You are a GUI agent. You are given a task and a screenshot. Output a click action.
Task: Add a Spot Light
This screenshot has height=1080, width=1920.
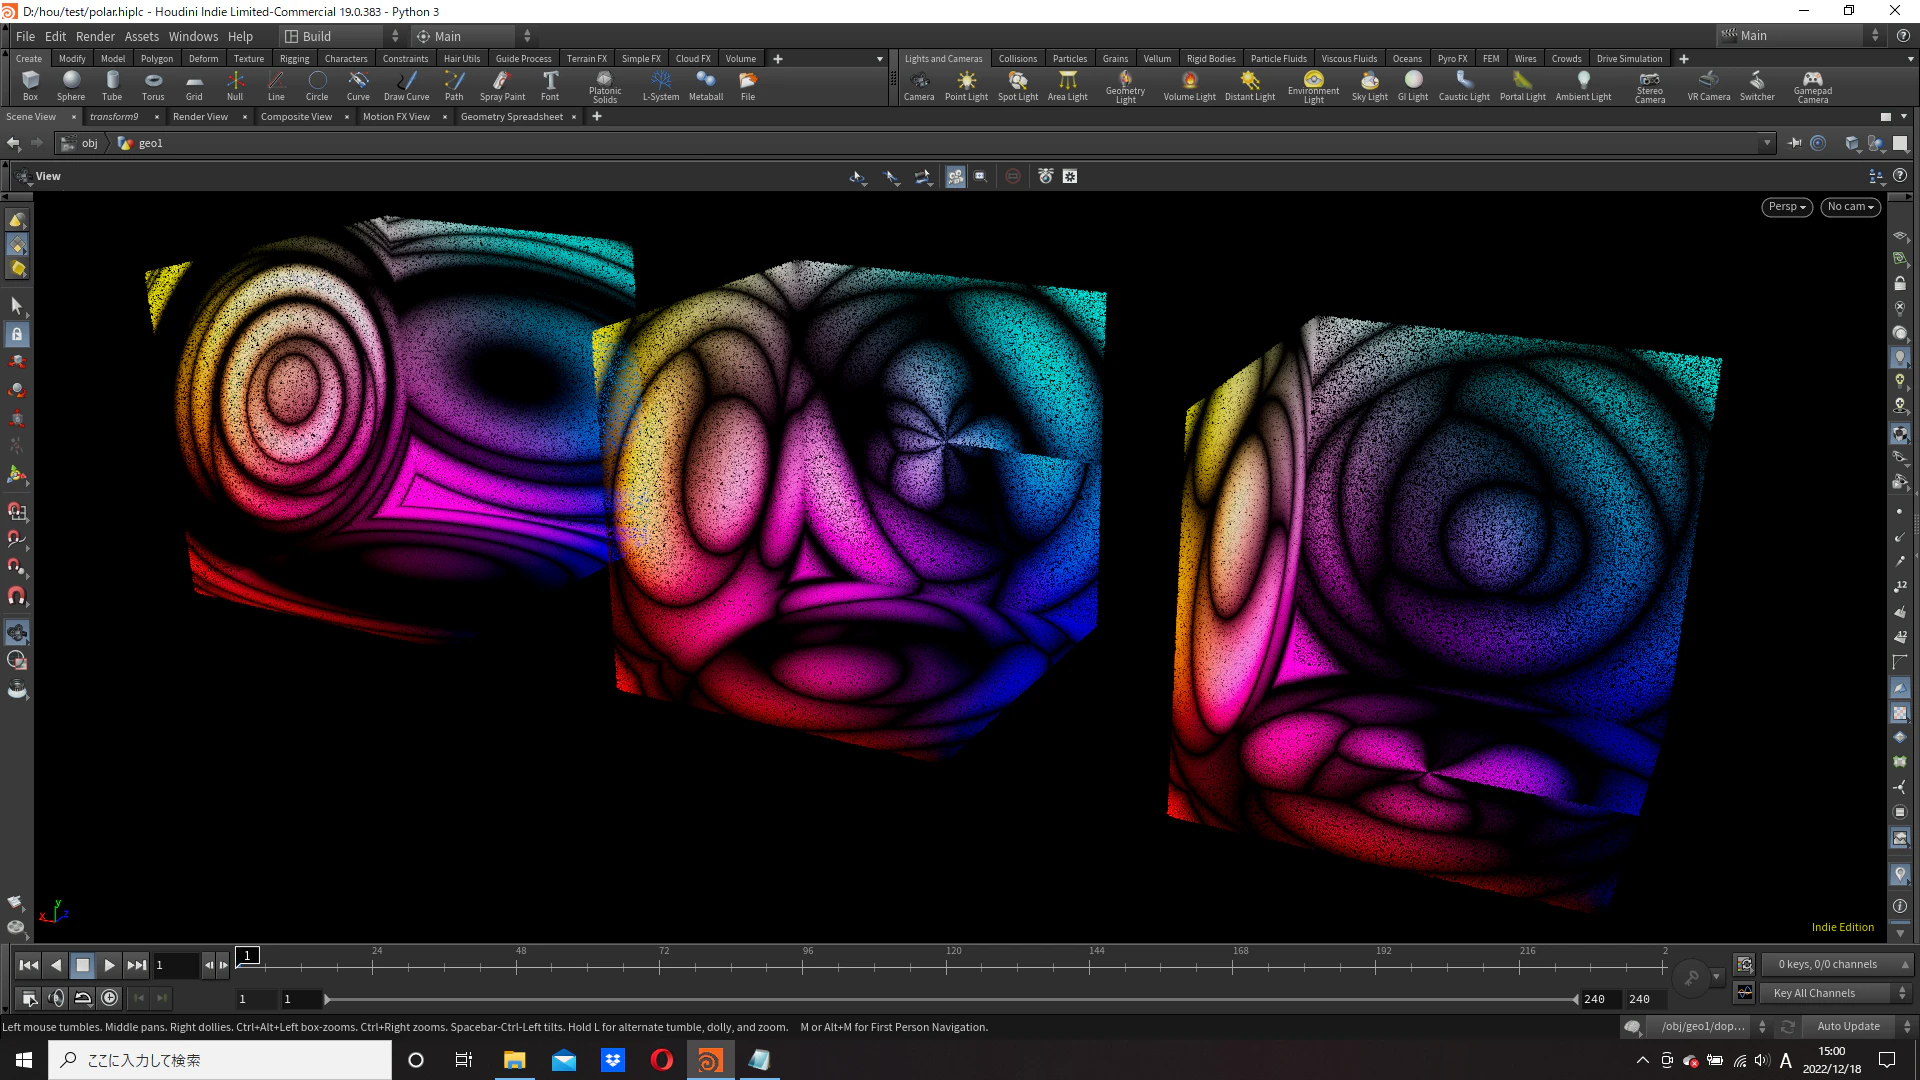click(1018, 86)
